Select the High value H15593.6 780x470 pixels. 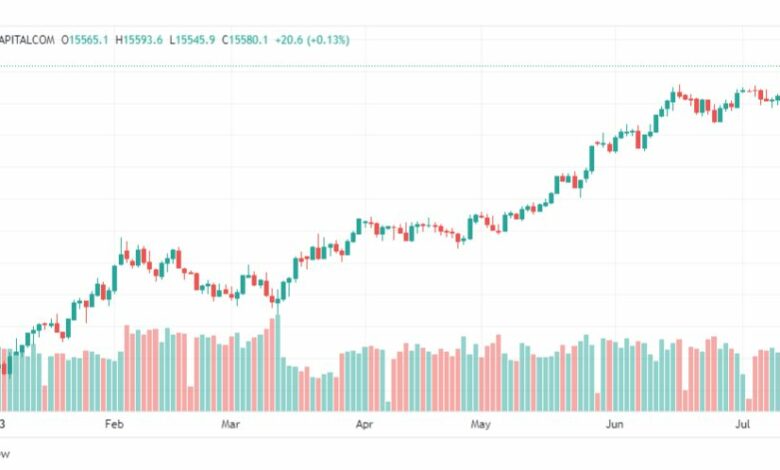[x=141, y=40]
